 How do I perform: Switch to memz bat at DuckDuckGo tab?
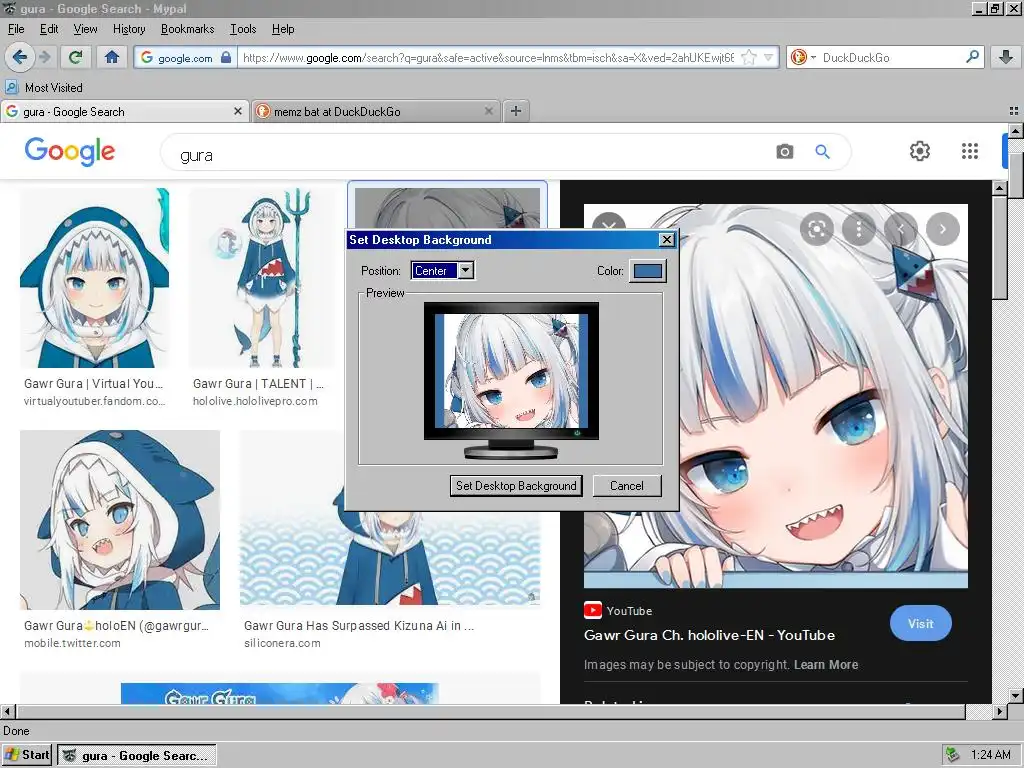(376, 112)
